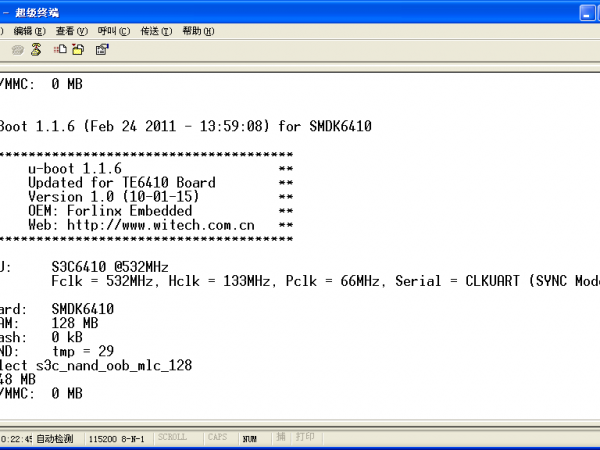Open connection Properties from the toolbar icon

102,49
